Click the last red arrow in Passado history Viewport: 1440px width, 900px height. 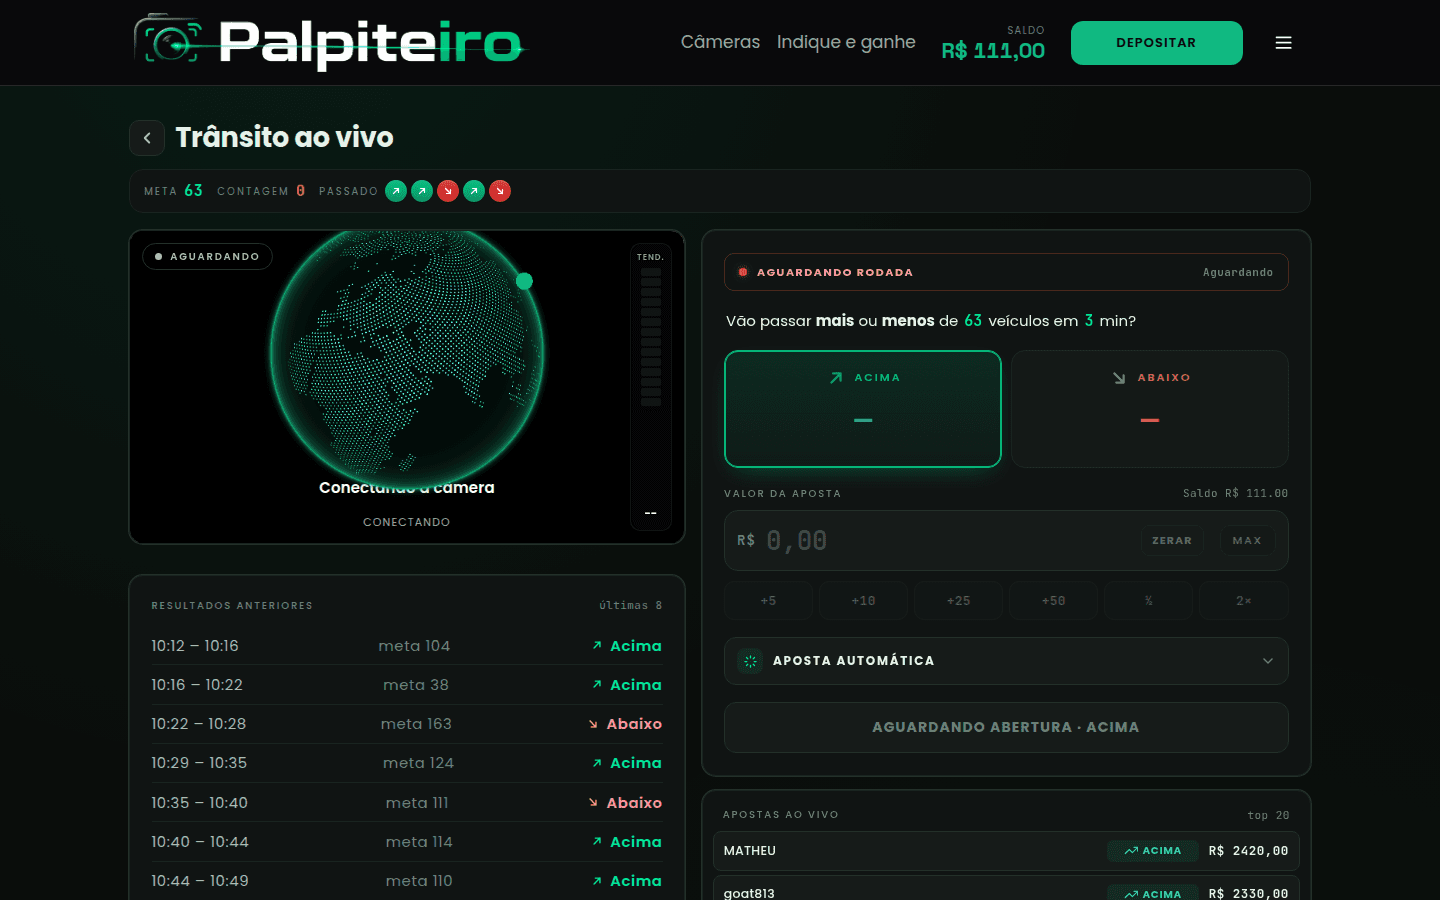500,191
